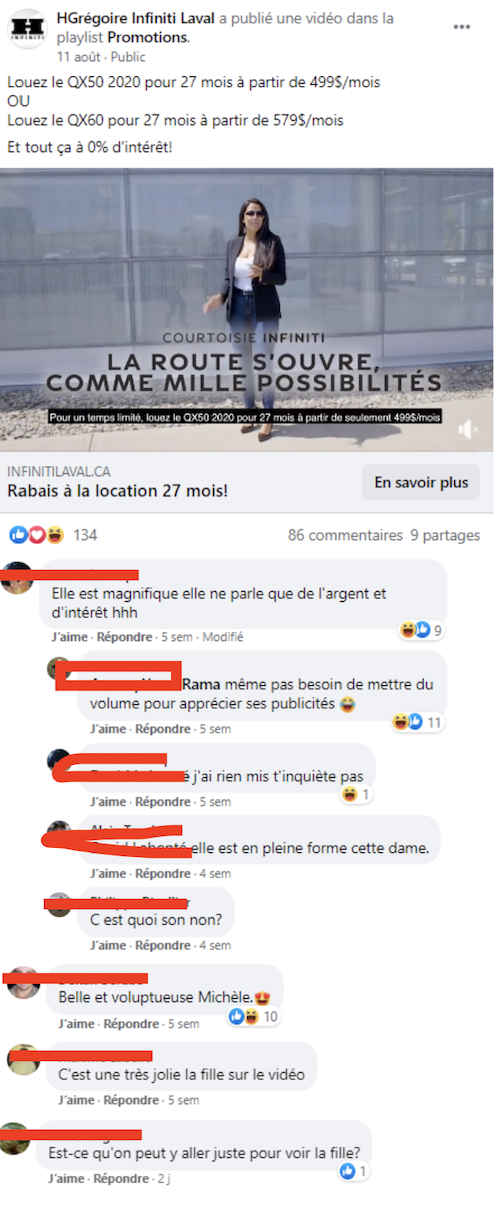Open reactions on the 'Elle est magnifique' comment
The height and width of the screenshot is (1210, 500).
(x=421, y=630)
